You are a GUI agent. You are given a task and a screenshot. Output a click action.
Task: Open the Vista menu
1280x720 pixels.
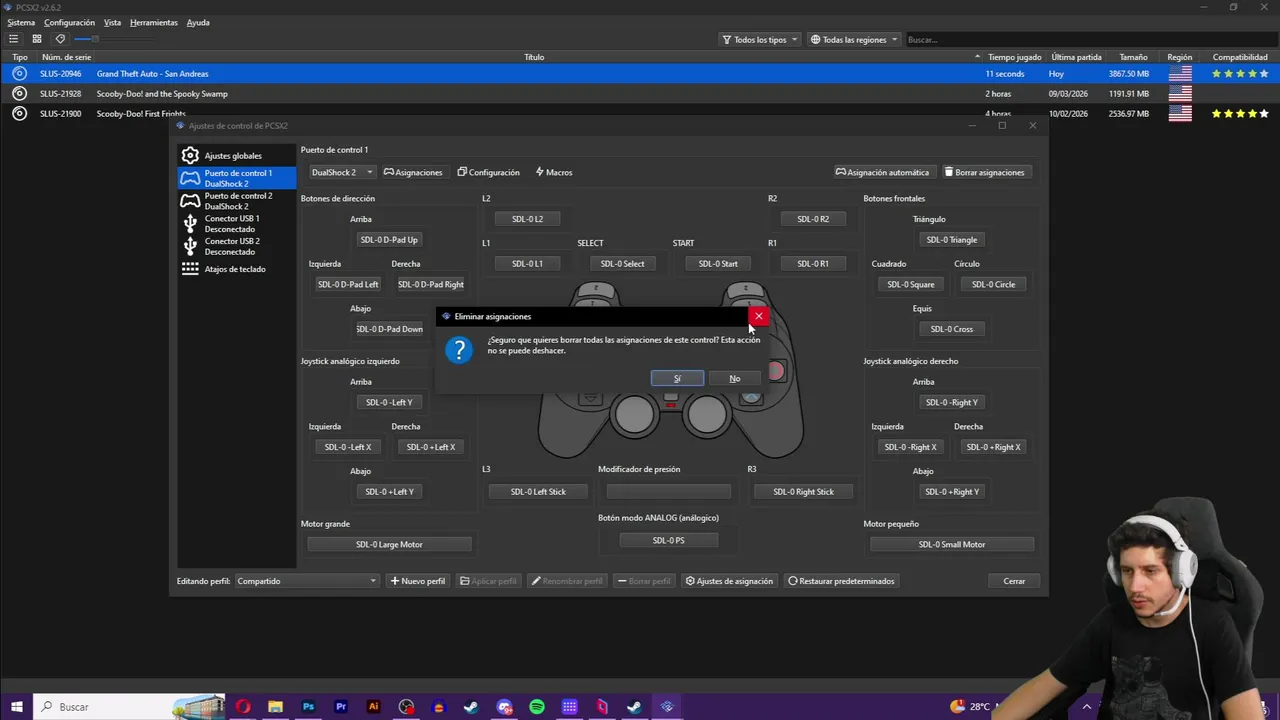click(112, 22)
